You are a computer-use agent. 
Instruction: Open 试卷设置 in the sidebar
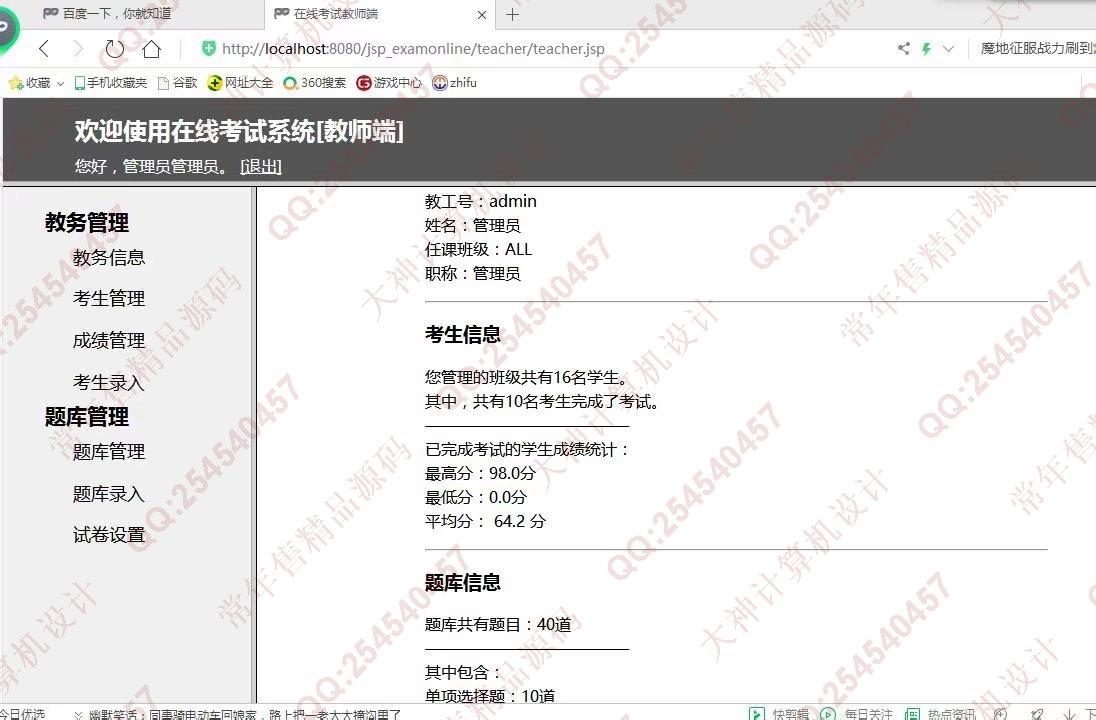[109, 535]
